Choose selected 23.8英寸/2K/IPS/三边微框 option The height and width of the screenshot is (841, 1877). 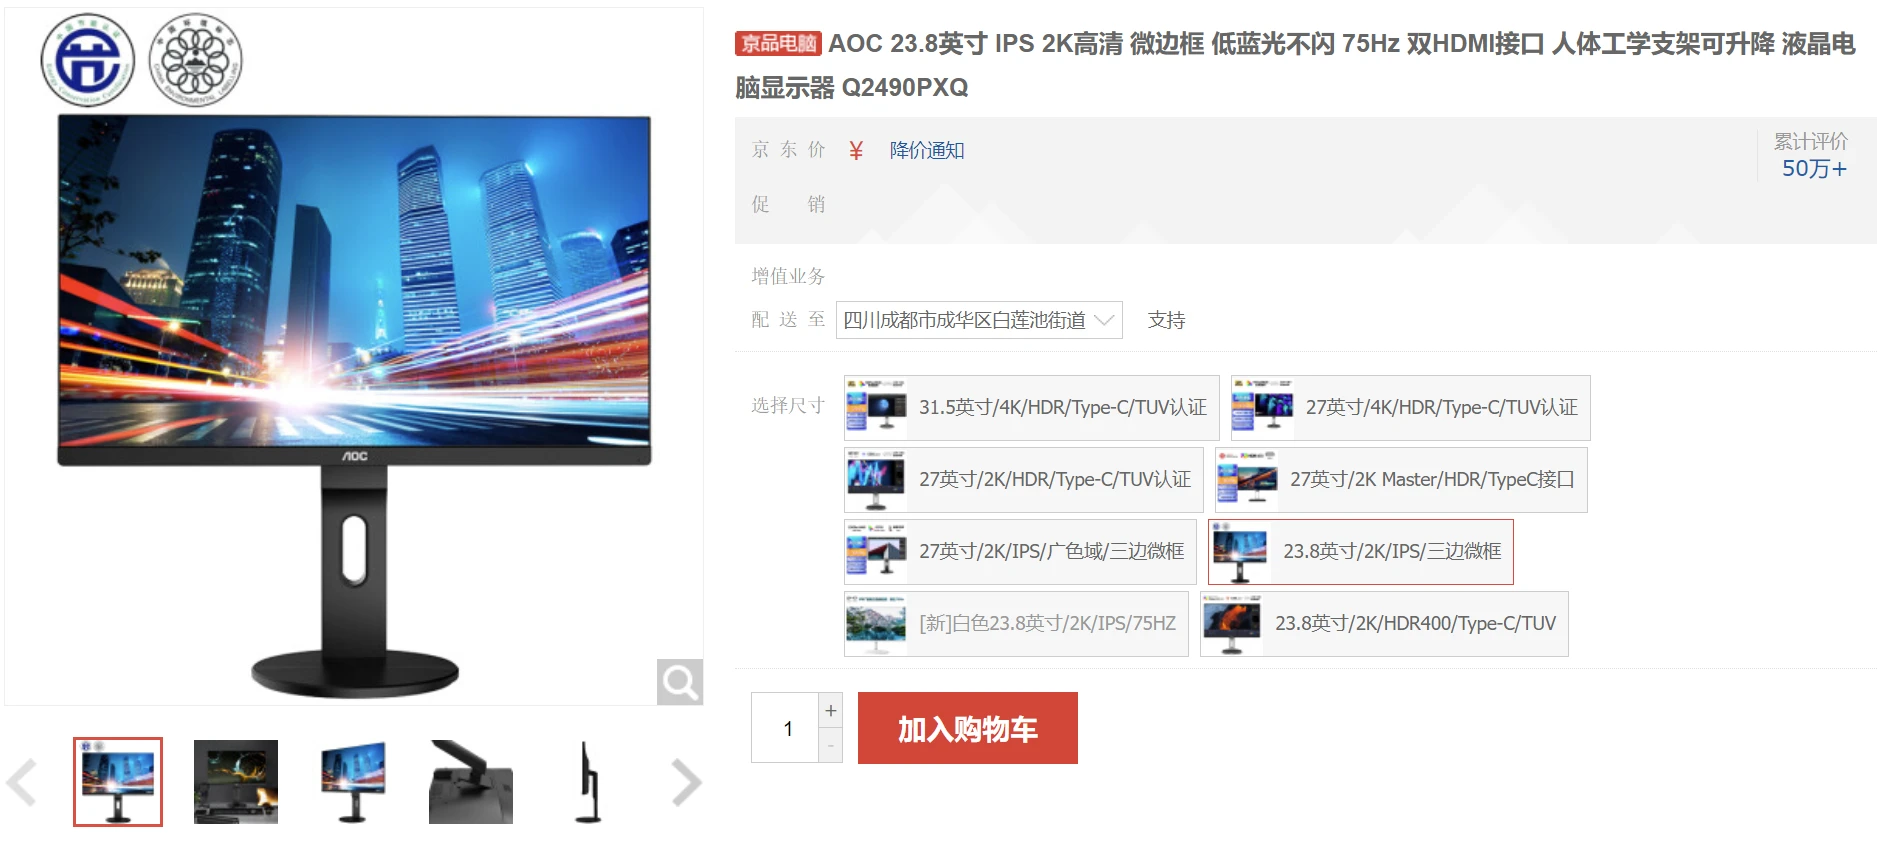pos(1361,552)
